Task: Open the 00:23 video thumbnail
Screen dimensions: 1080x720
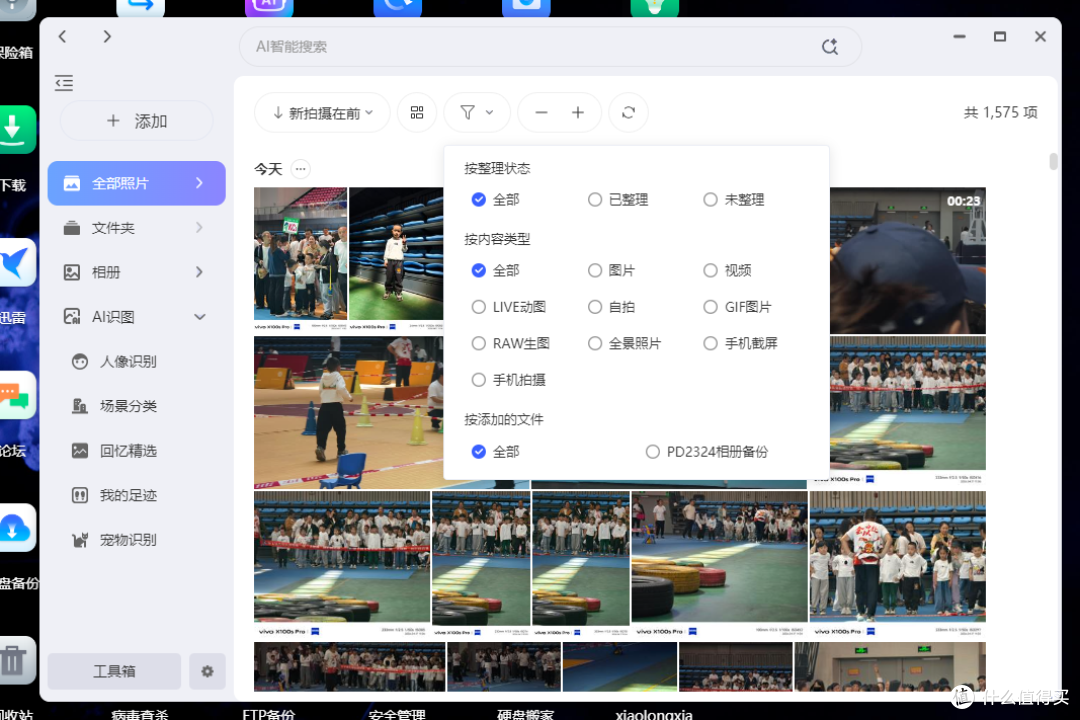Action: (908, 260)
